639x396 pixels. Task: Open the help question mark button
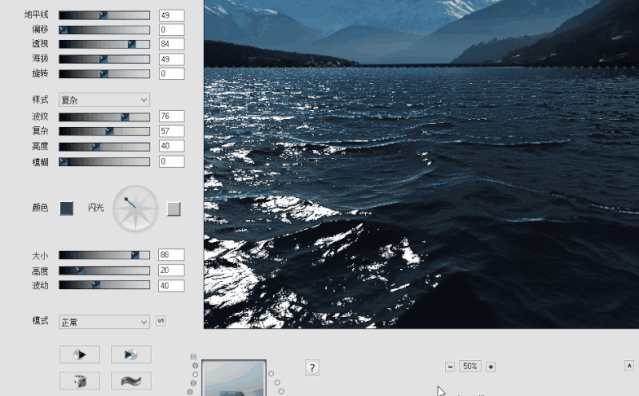coord(312,368)
